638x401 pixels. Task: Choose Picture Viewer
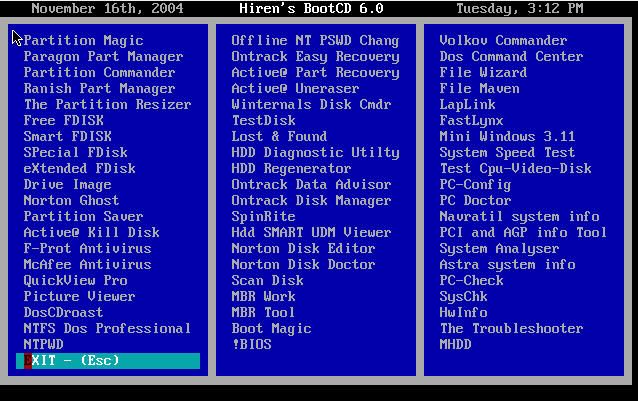[x=79, y=296]
